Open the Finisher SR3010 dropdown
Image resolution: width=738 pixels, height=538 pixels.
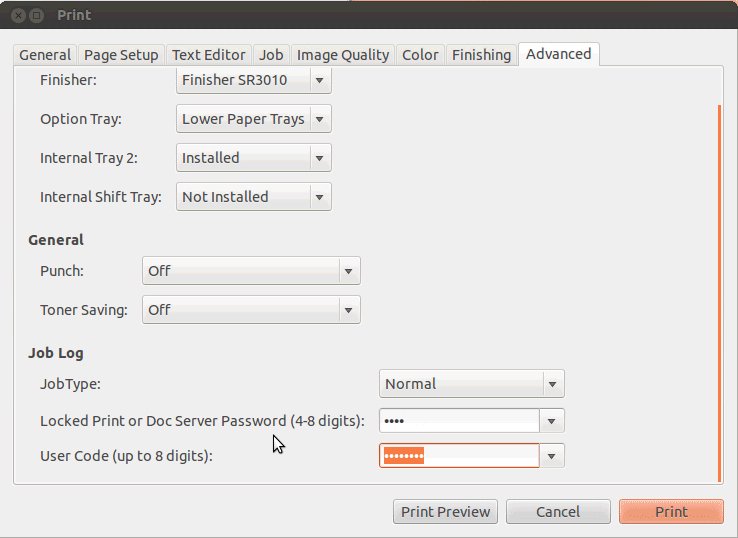click(x=254, y=80)
